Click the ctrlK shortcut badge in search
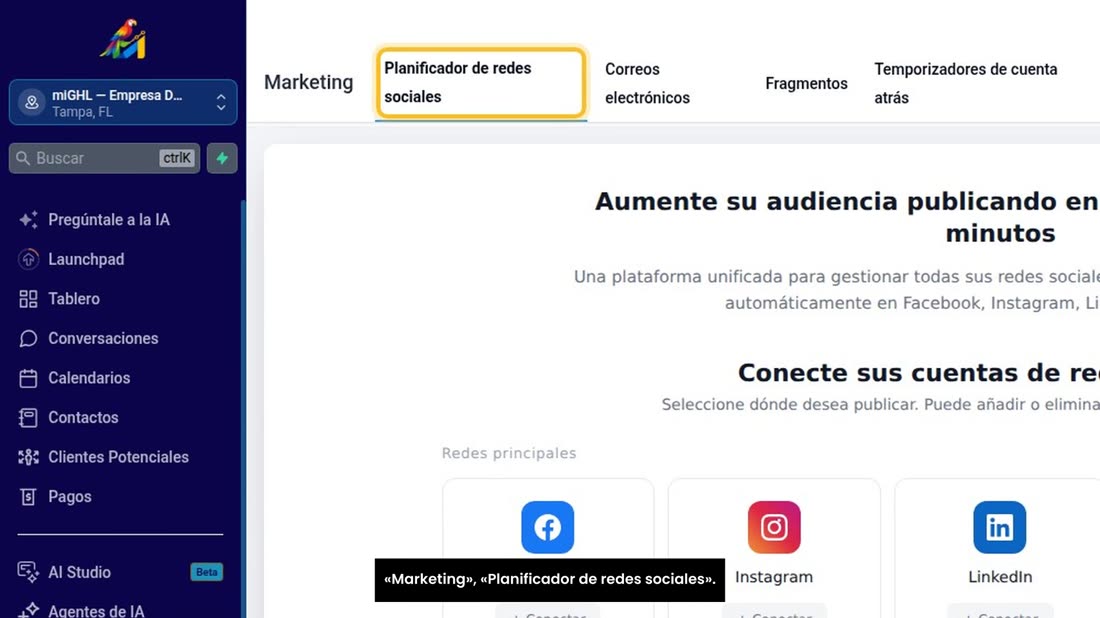Image resolution: width=1100 pixels, height=618 pixels. click(177, 158)
